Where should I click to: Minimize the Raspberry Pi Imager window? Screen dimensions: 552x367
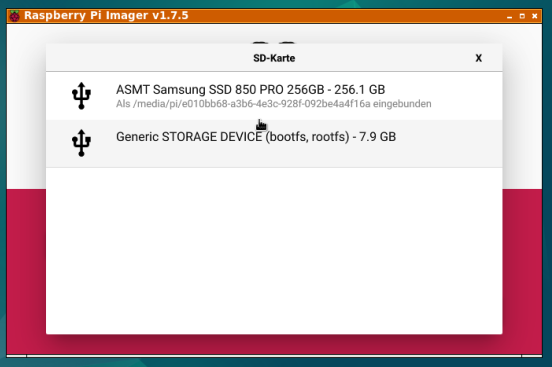tap(509, 16)
